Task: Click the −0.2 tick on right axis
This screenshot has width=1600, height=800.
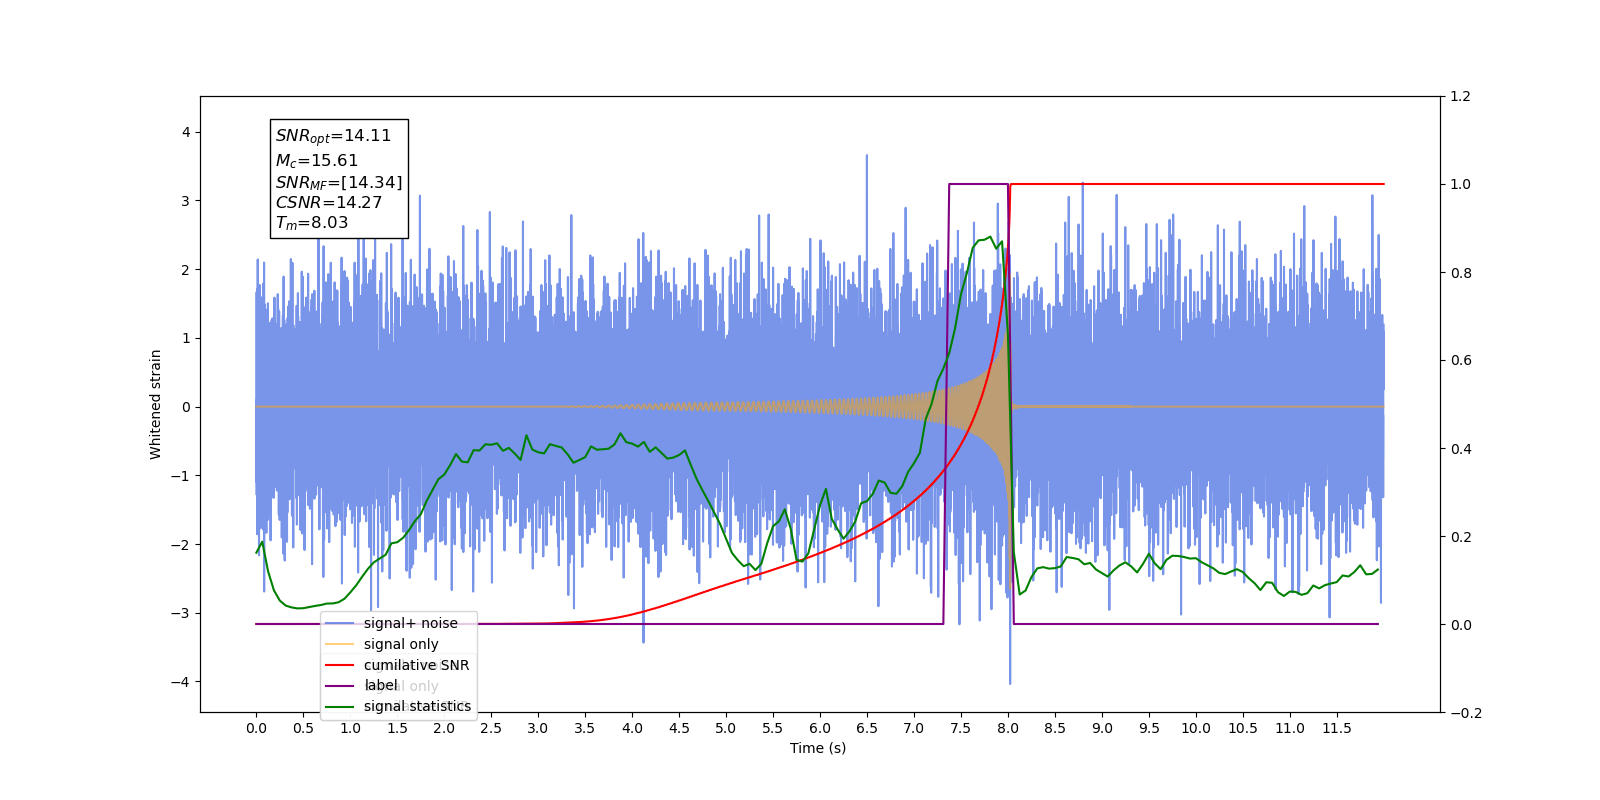Action: tap(1464, 713)
